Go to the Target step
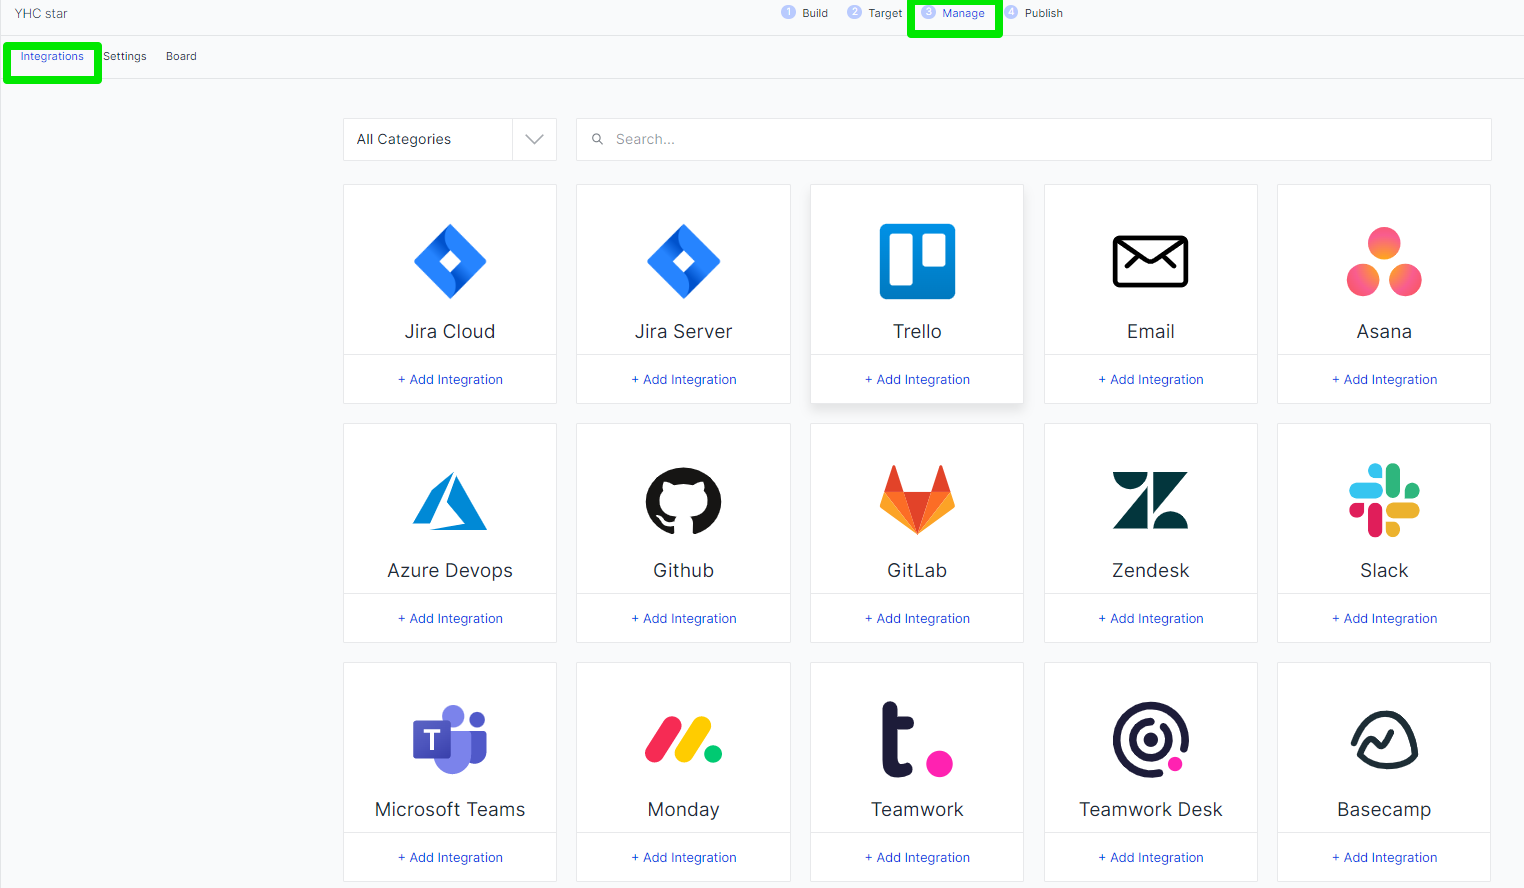 pos(875,13)
